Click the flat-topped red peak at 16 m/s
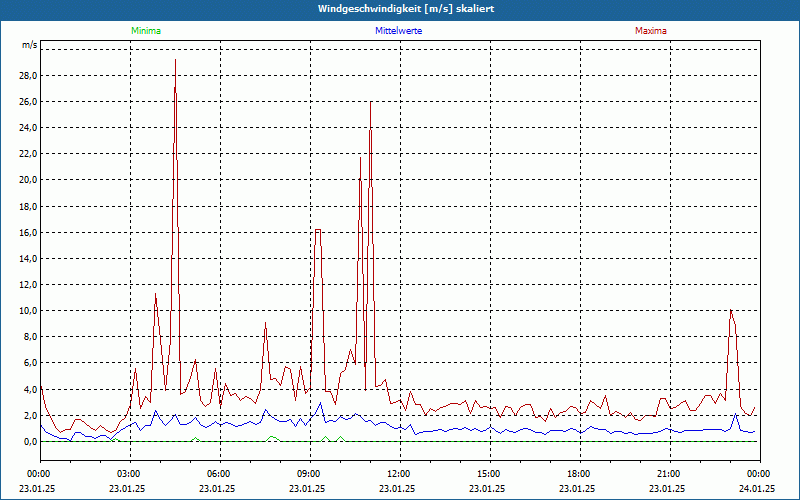 tap(318, 230)
